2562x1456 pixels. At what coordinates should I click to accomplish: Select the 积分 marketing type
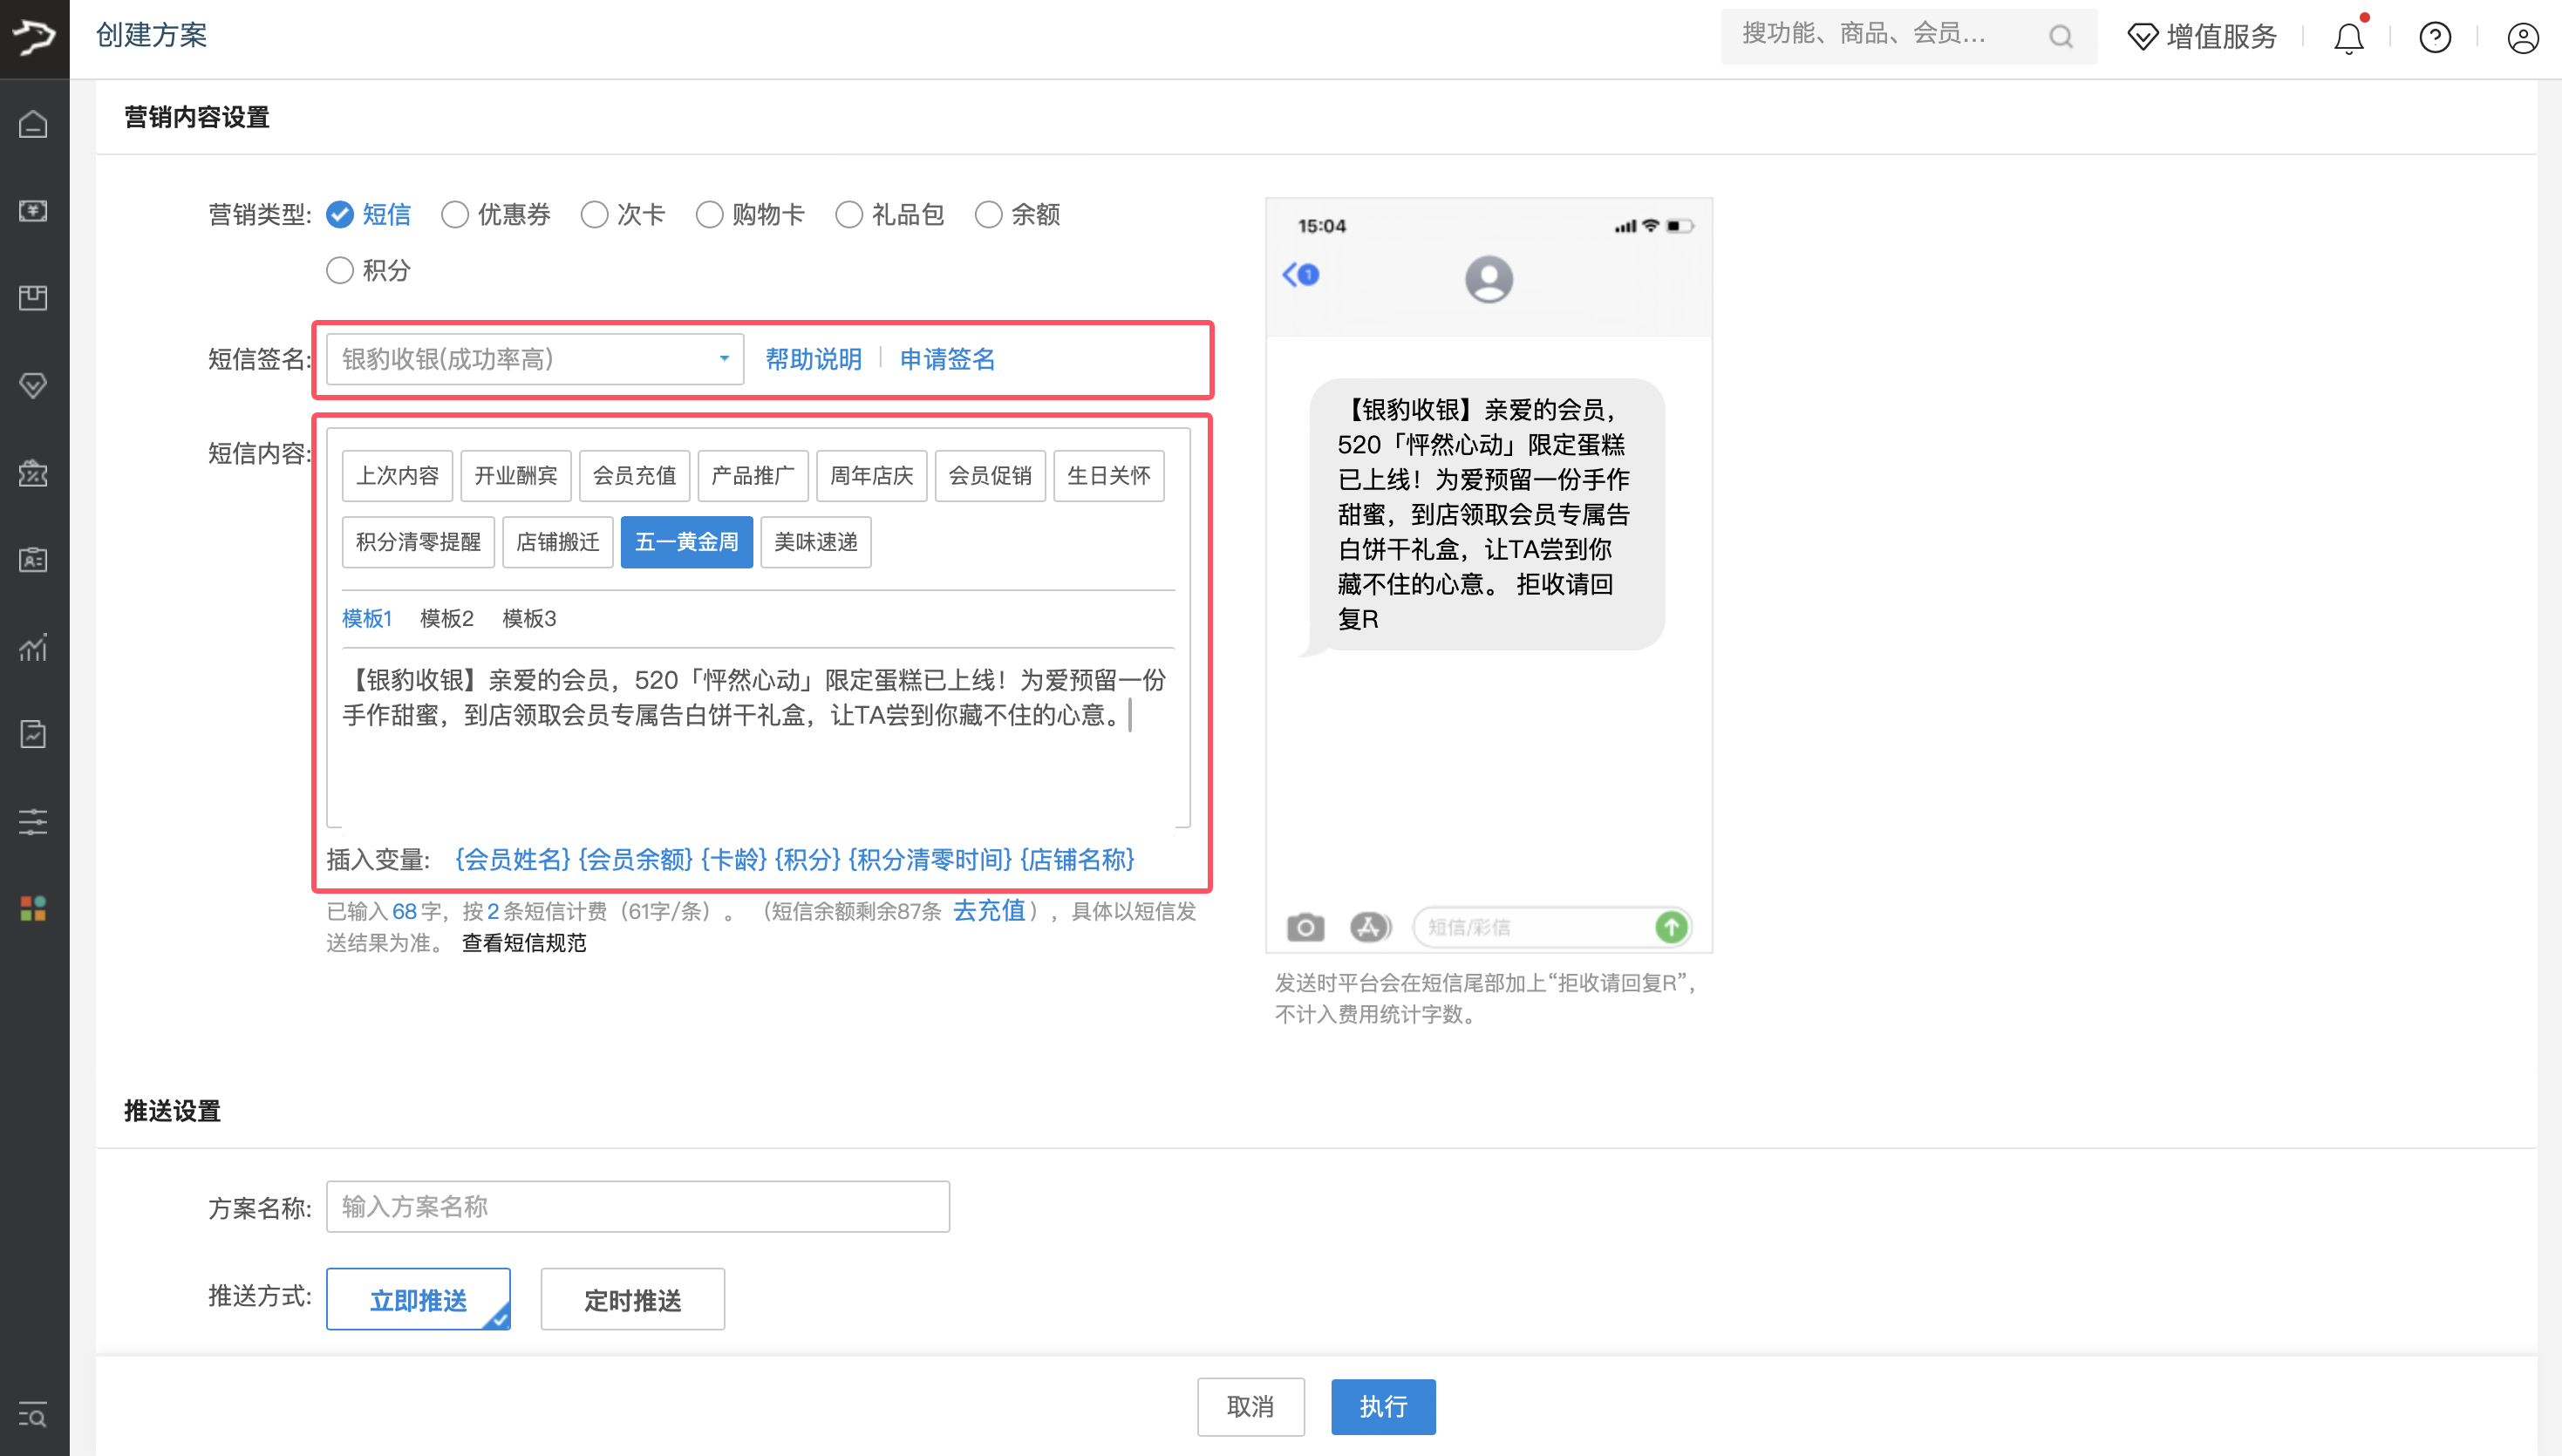[340, 270]
